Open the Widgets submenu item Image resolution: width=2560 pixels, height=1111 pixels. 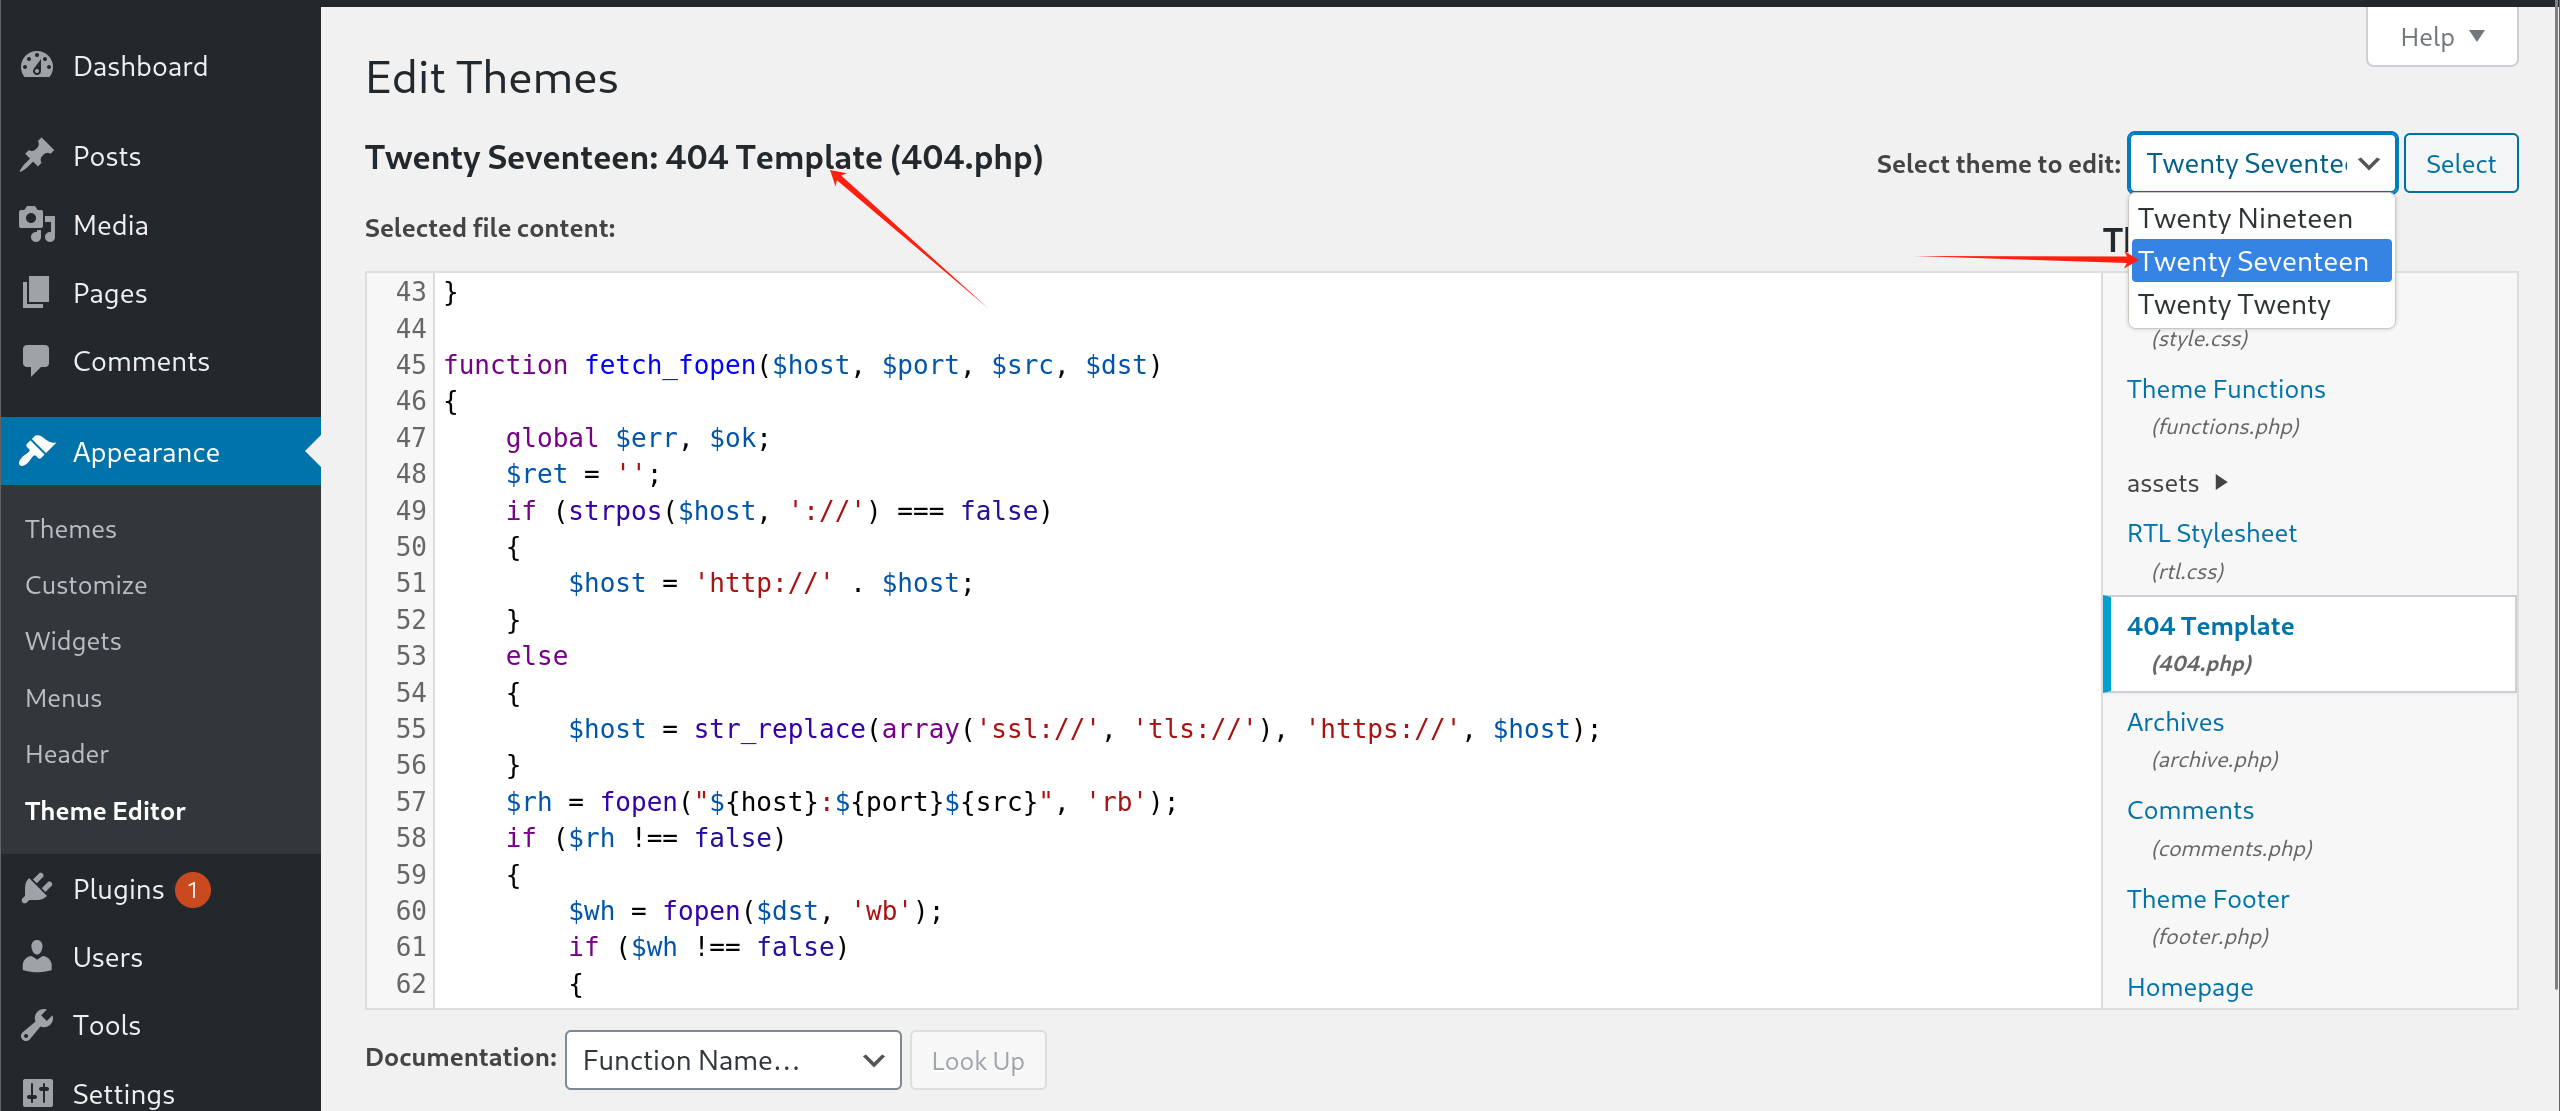(x=73, y=641)
